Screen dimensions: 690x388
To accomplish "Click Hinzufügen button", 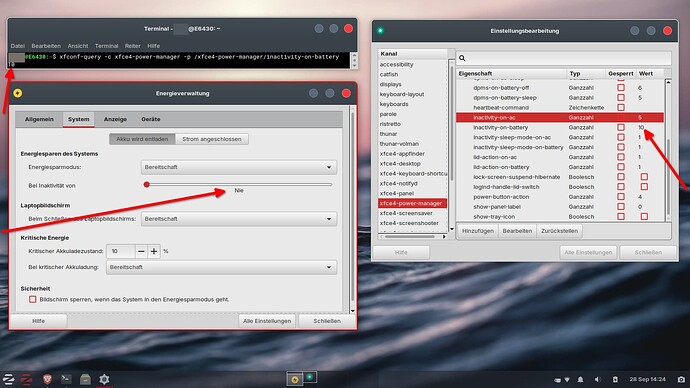I will tap(478, 231).
